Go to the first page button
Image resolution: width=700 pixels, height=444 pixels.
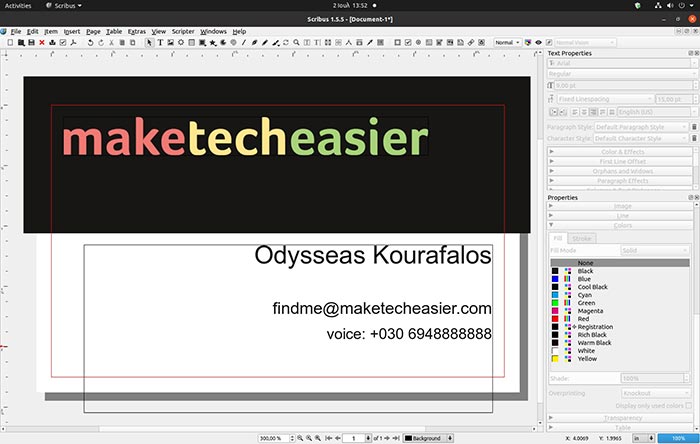click(329, 438)
